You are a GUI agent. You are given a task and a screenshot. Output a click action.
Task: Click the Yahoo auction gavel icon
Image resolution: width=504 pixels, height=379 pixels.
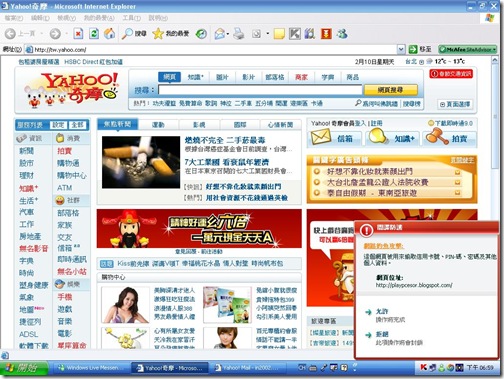tap(437, 137)
